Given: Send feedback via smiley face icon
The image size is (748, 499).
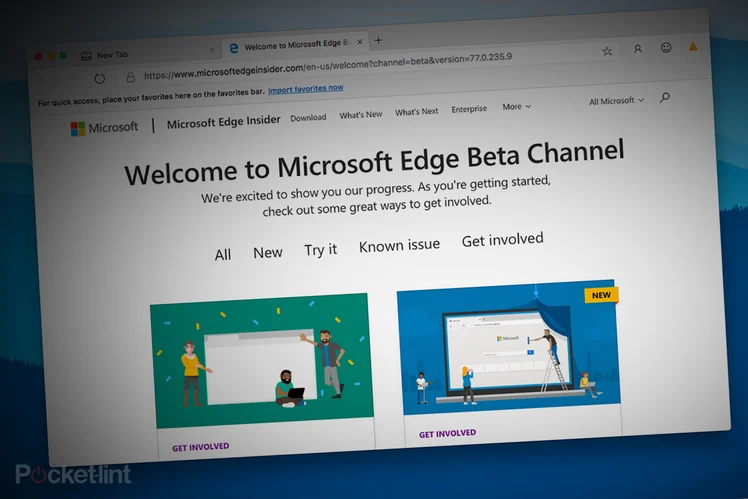Looking at the screenshot, I should (666, 47).
